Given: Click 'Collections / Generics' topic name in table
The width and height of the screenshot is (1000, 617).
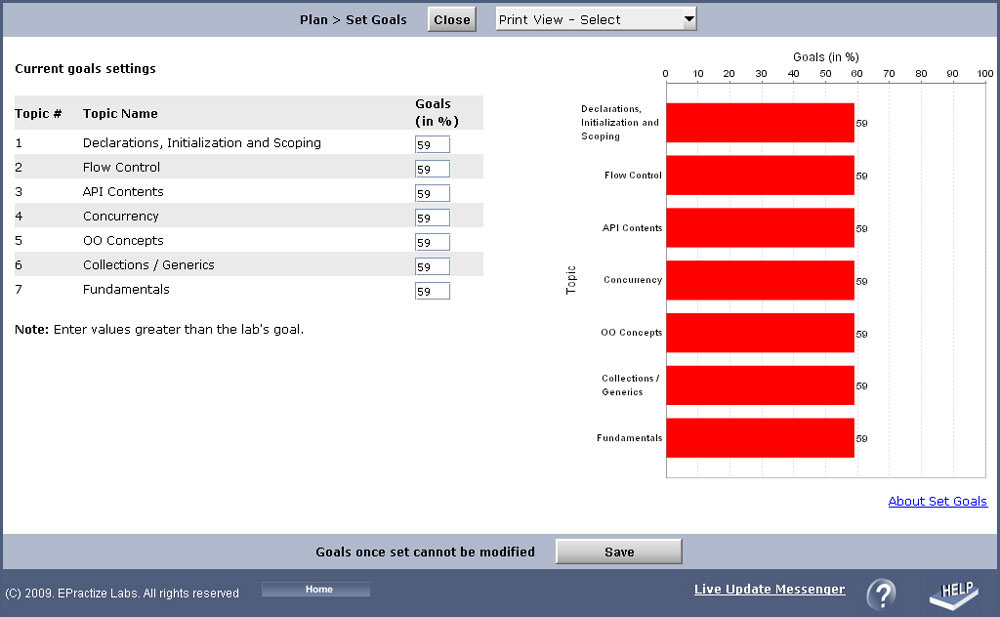Looking at the screenshot, I should 149,265.
